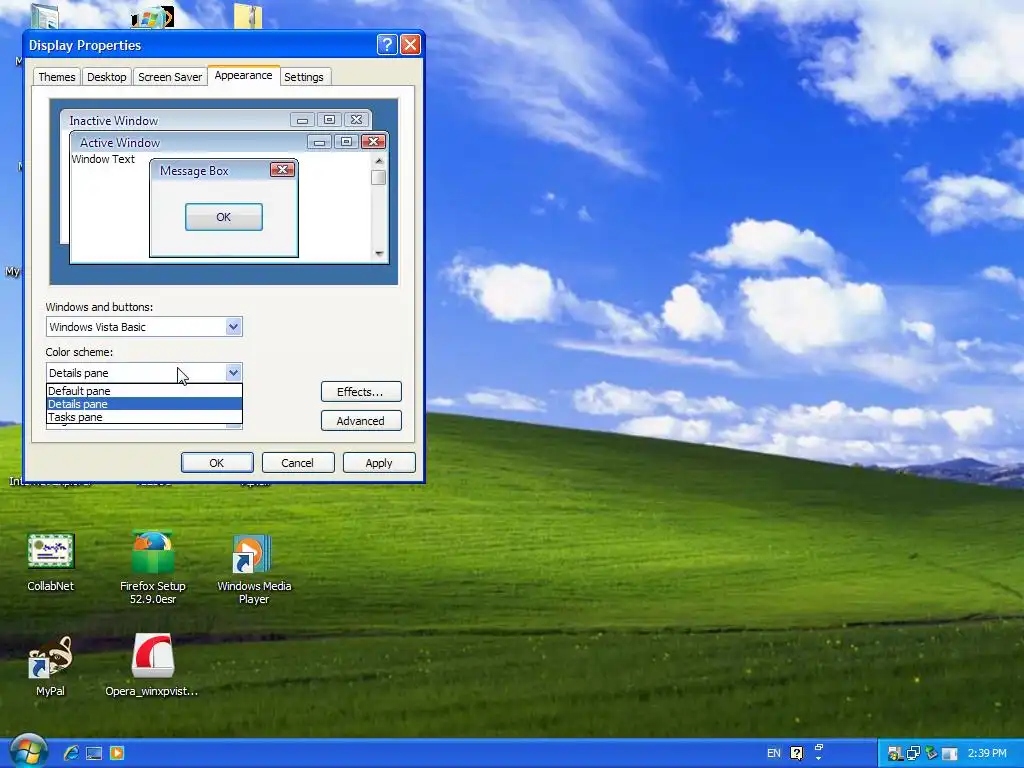Click the preview scrollbar thumb
The width and height of the screenshot is (1024, 768).
click(x=379, y=178)
